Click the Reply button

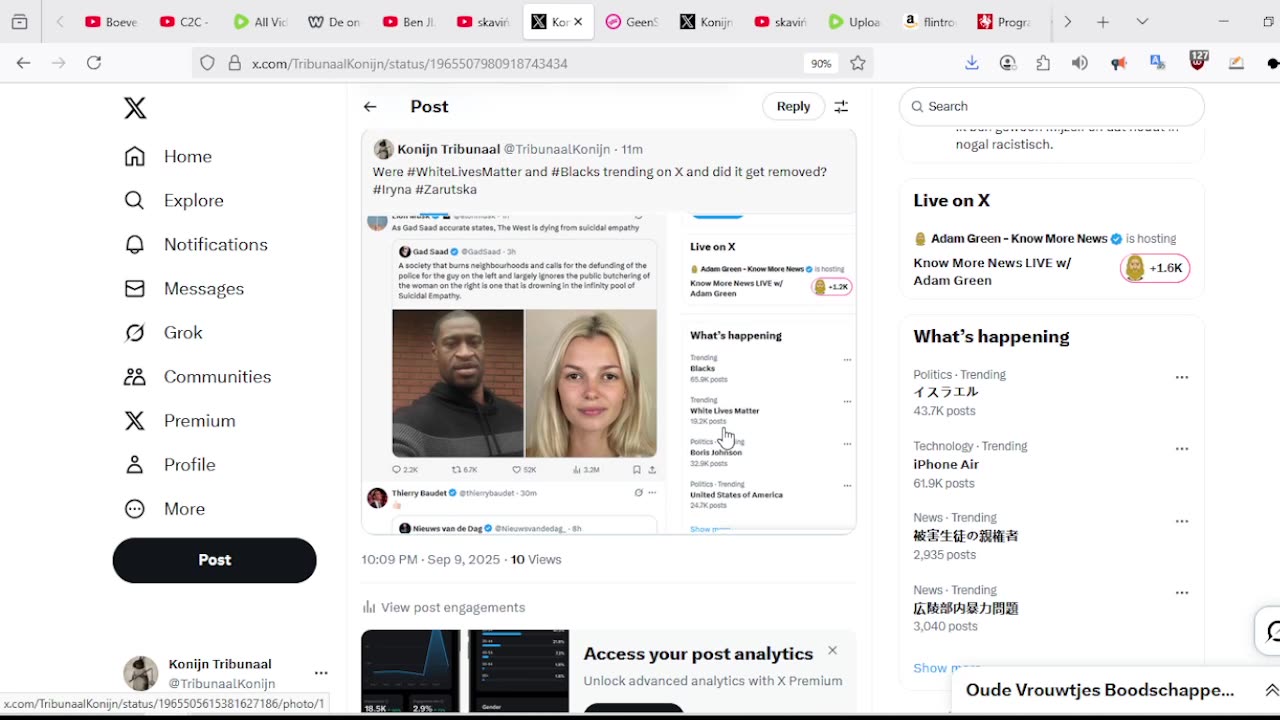click(x=793, y=106)
